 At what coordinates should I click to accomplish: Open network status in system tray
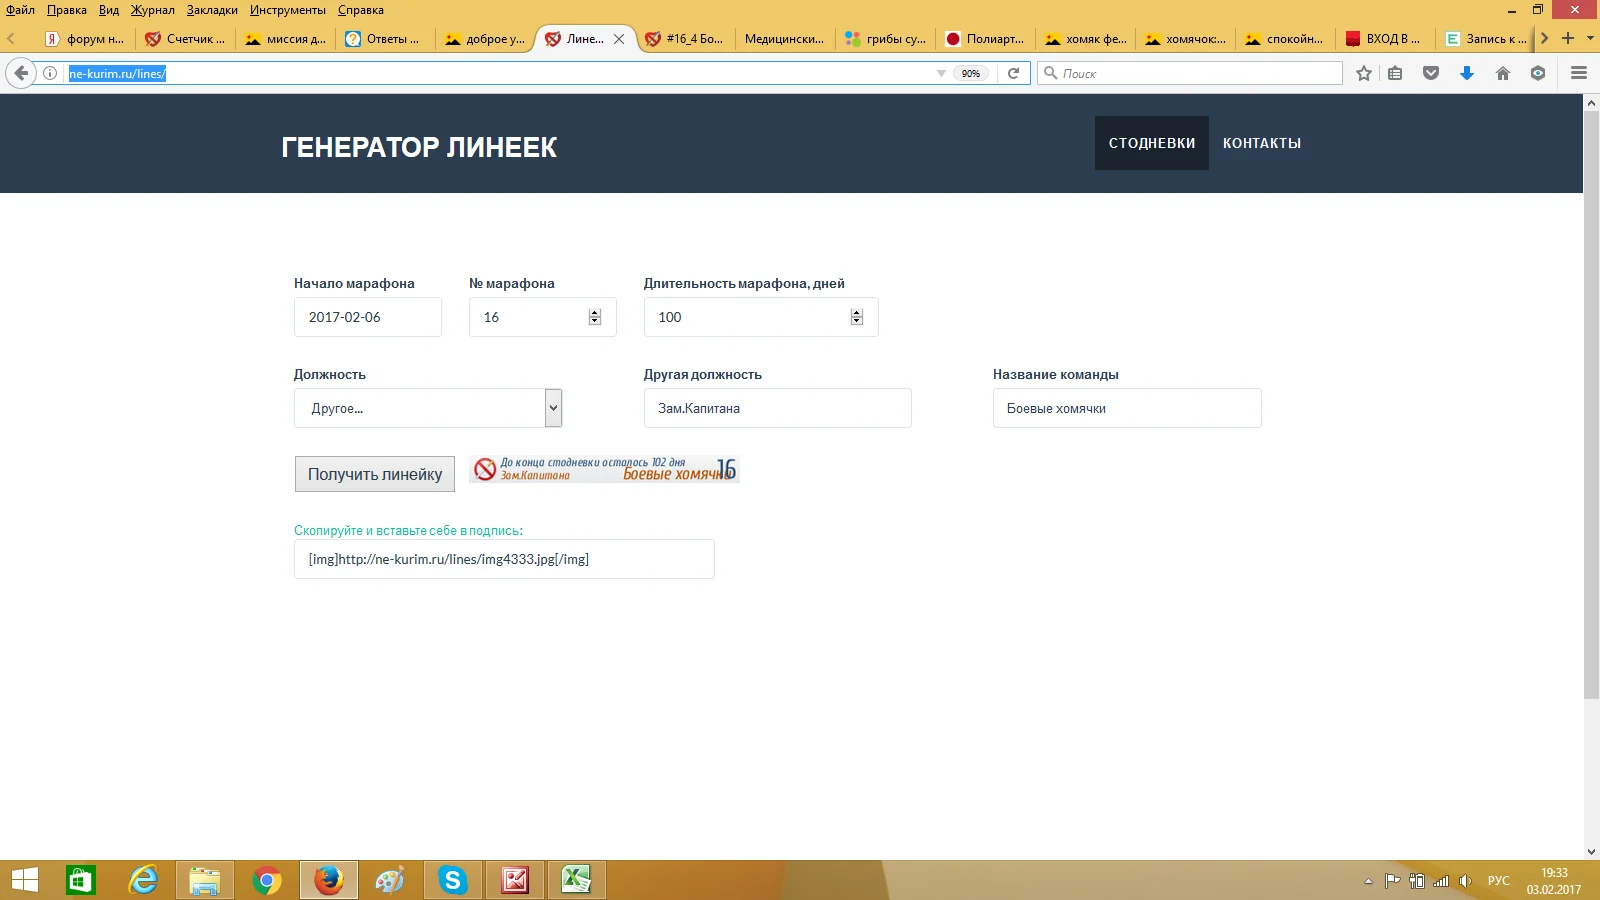(x=1441, y=881)
